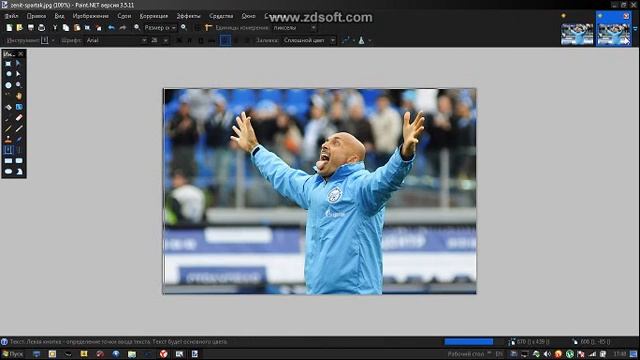This screenshot has height=360, width=640.
Task: Select the Rectangle Select tool
Action: pyautogui.click(x=8, y=63)
